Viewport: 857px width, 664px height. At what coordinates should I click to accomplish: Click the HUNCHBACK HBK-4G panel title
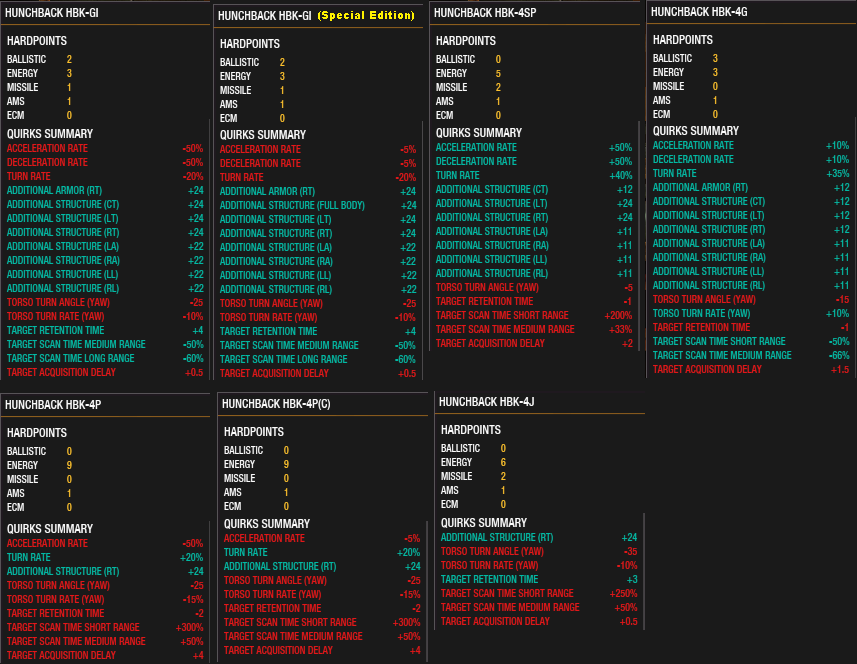[699, 12]
